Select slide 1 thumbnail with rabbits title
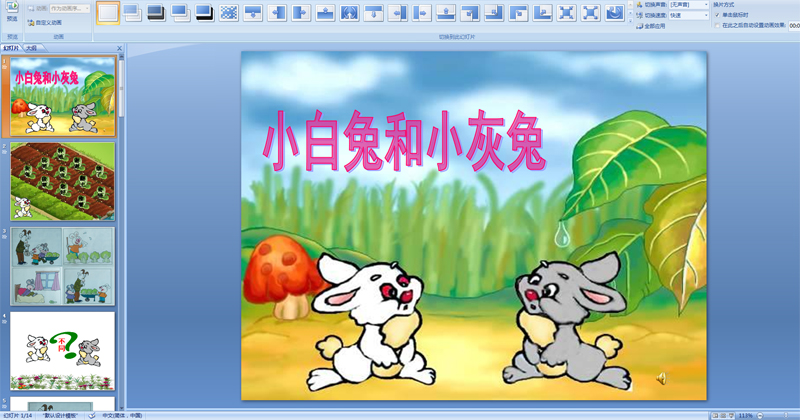The height and width of the screenshot is (420, 800). pyautogui.click(x=63, y=96)
